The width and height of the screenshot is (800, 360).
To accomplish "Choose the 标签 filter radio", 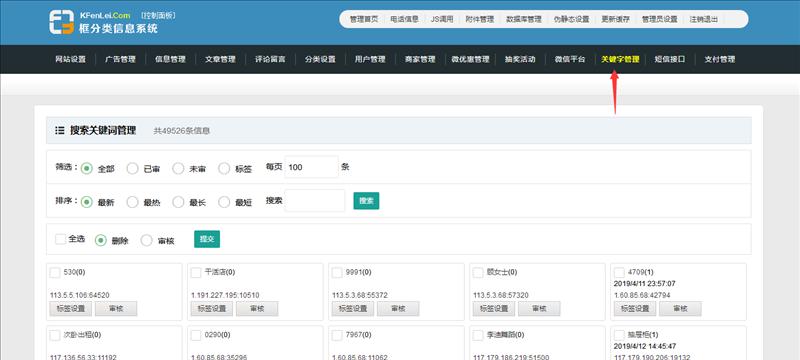I will click(x=224, y=168).
